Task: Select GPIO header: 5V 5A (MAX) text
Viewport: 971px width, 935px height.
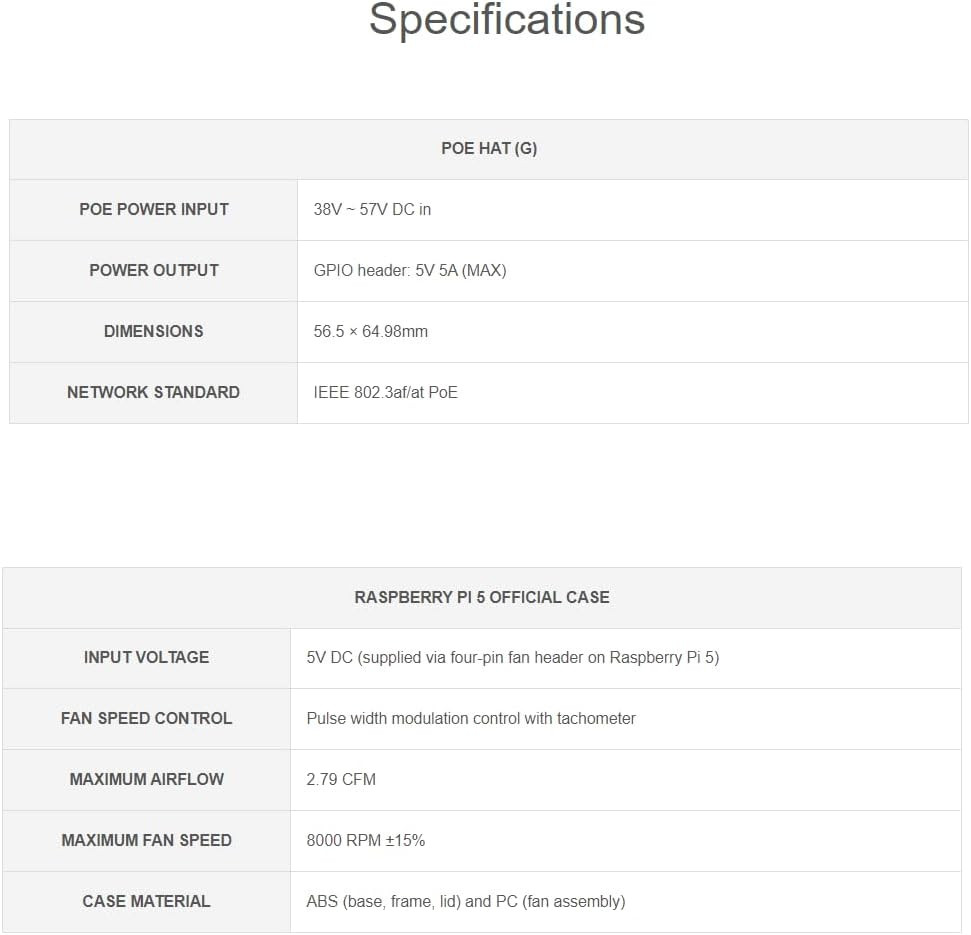Action: 410,271
